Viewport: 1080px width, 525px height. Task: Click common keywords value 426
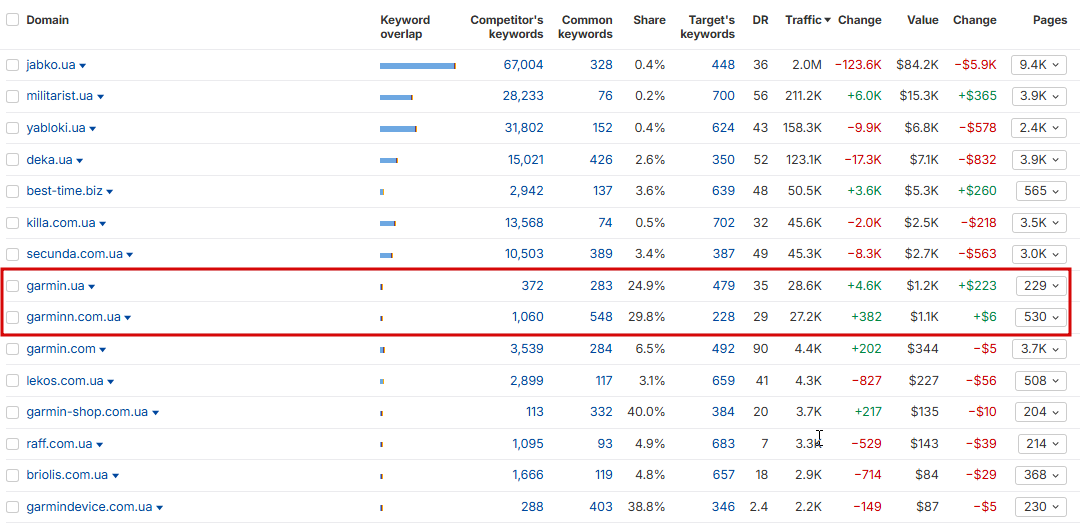pos(601,160)
